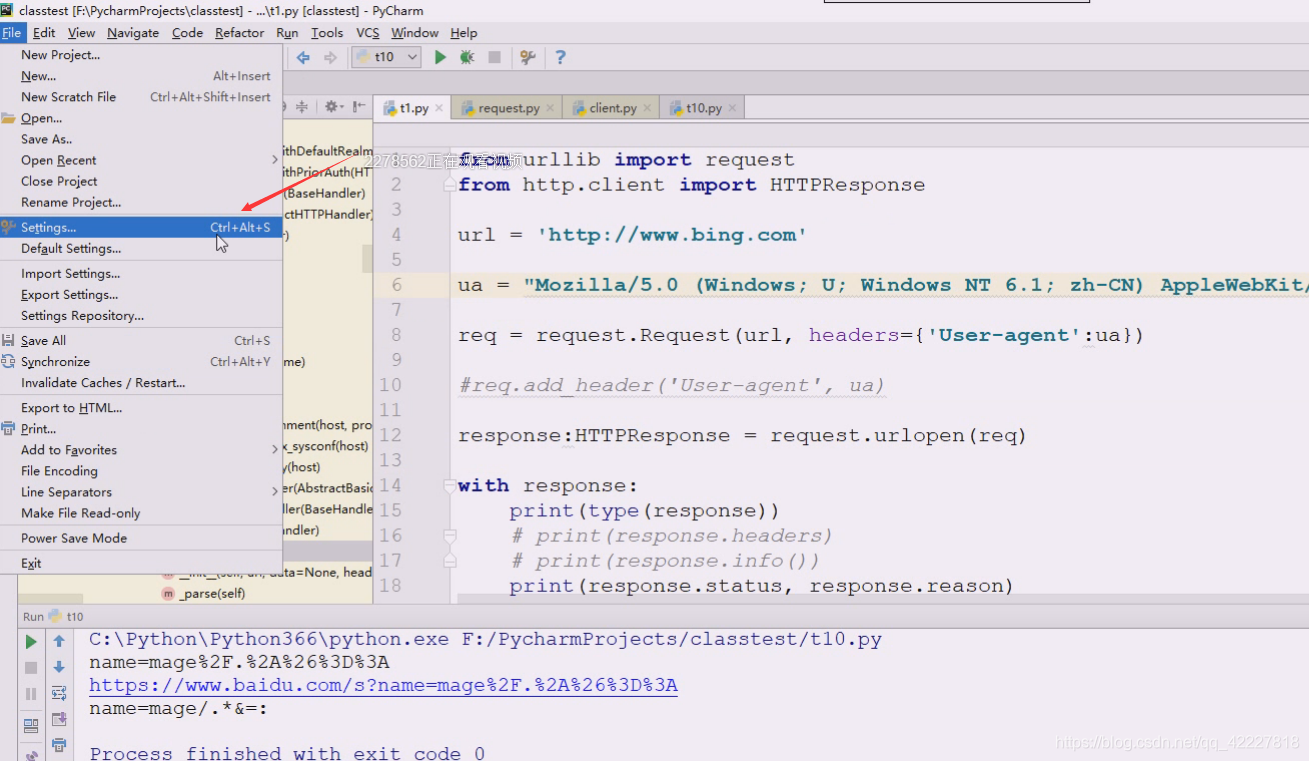Click line number 6 in gutter

coord(397,285)
